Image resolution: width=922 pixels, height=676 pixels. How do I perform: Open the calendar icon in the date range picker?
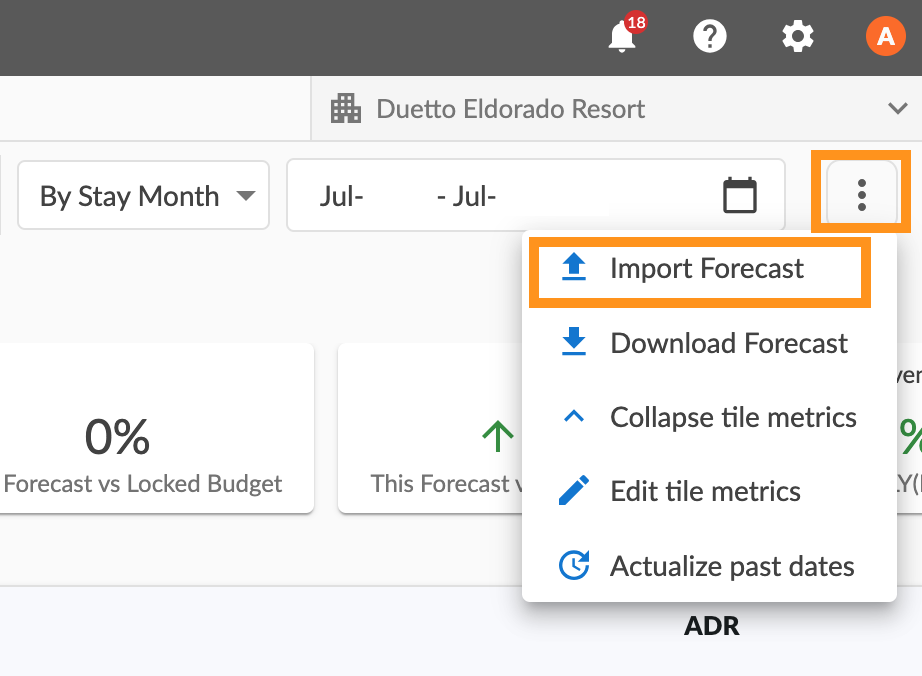(x=739, y=195)
